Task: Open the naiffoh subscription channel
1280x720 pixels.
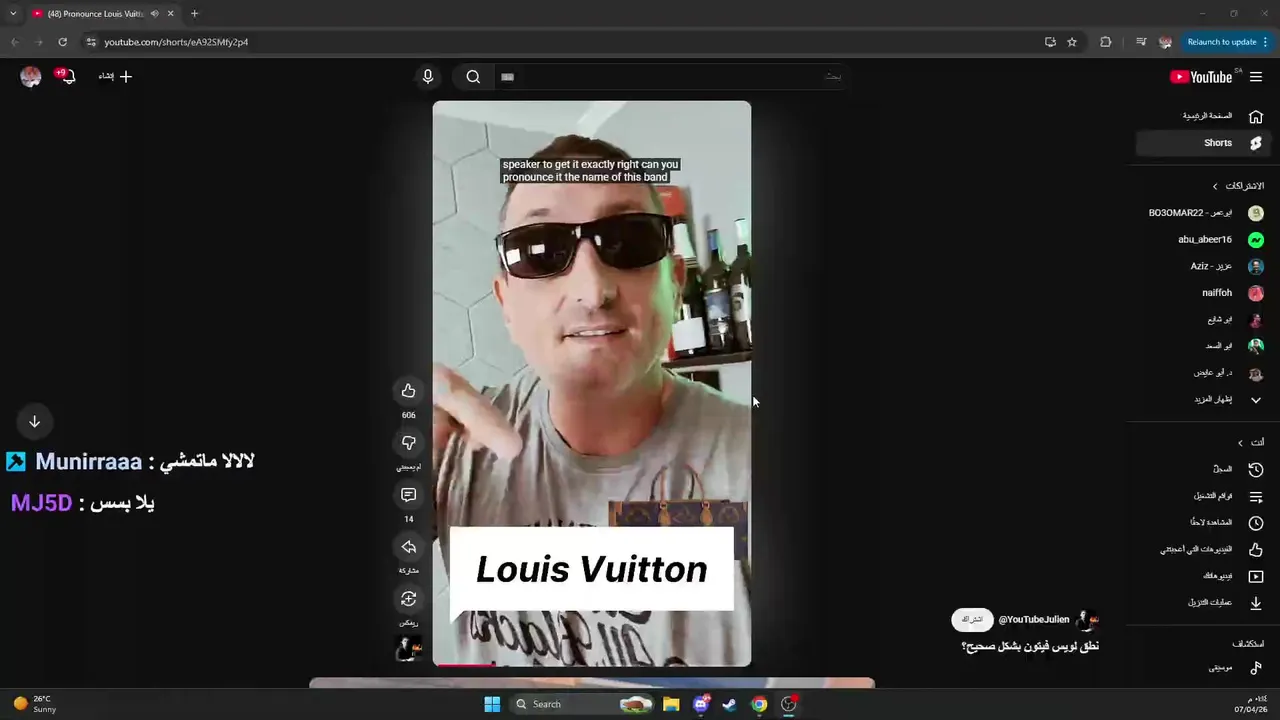Action: (1205, 293)
